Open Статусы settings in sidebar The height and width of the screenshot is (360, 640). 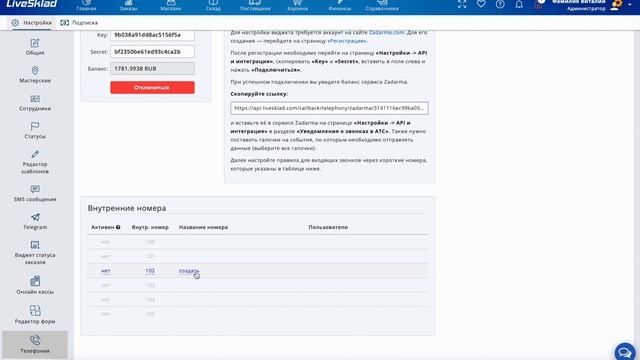(35, 131)
